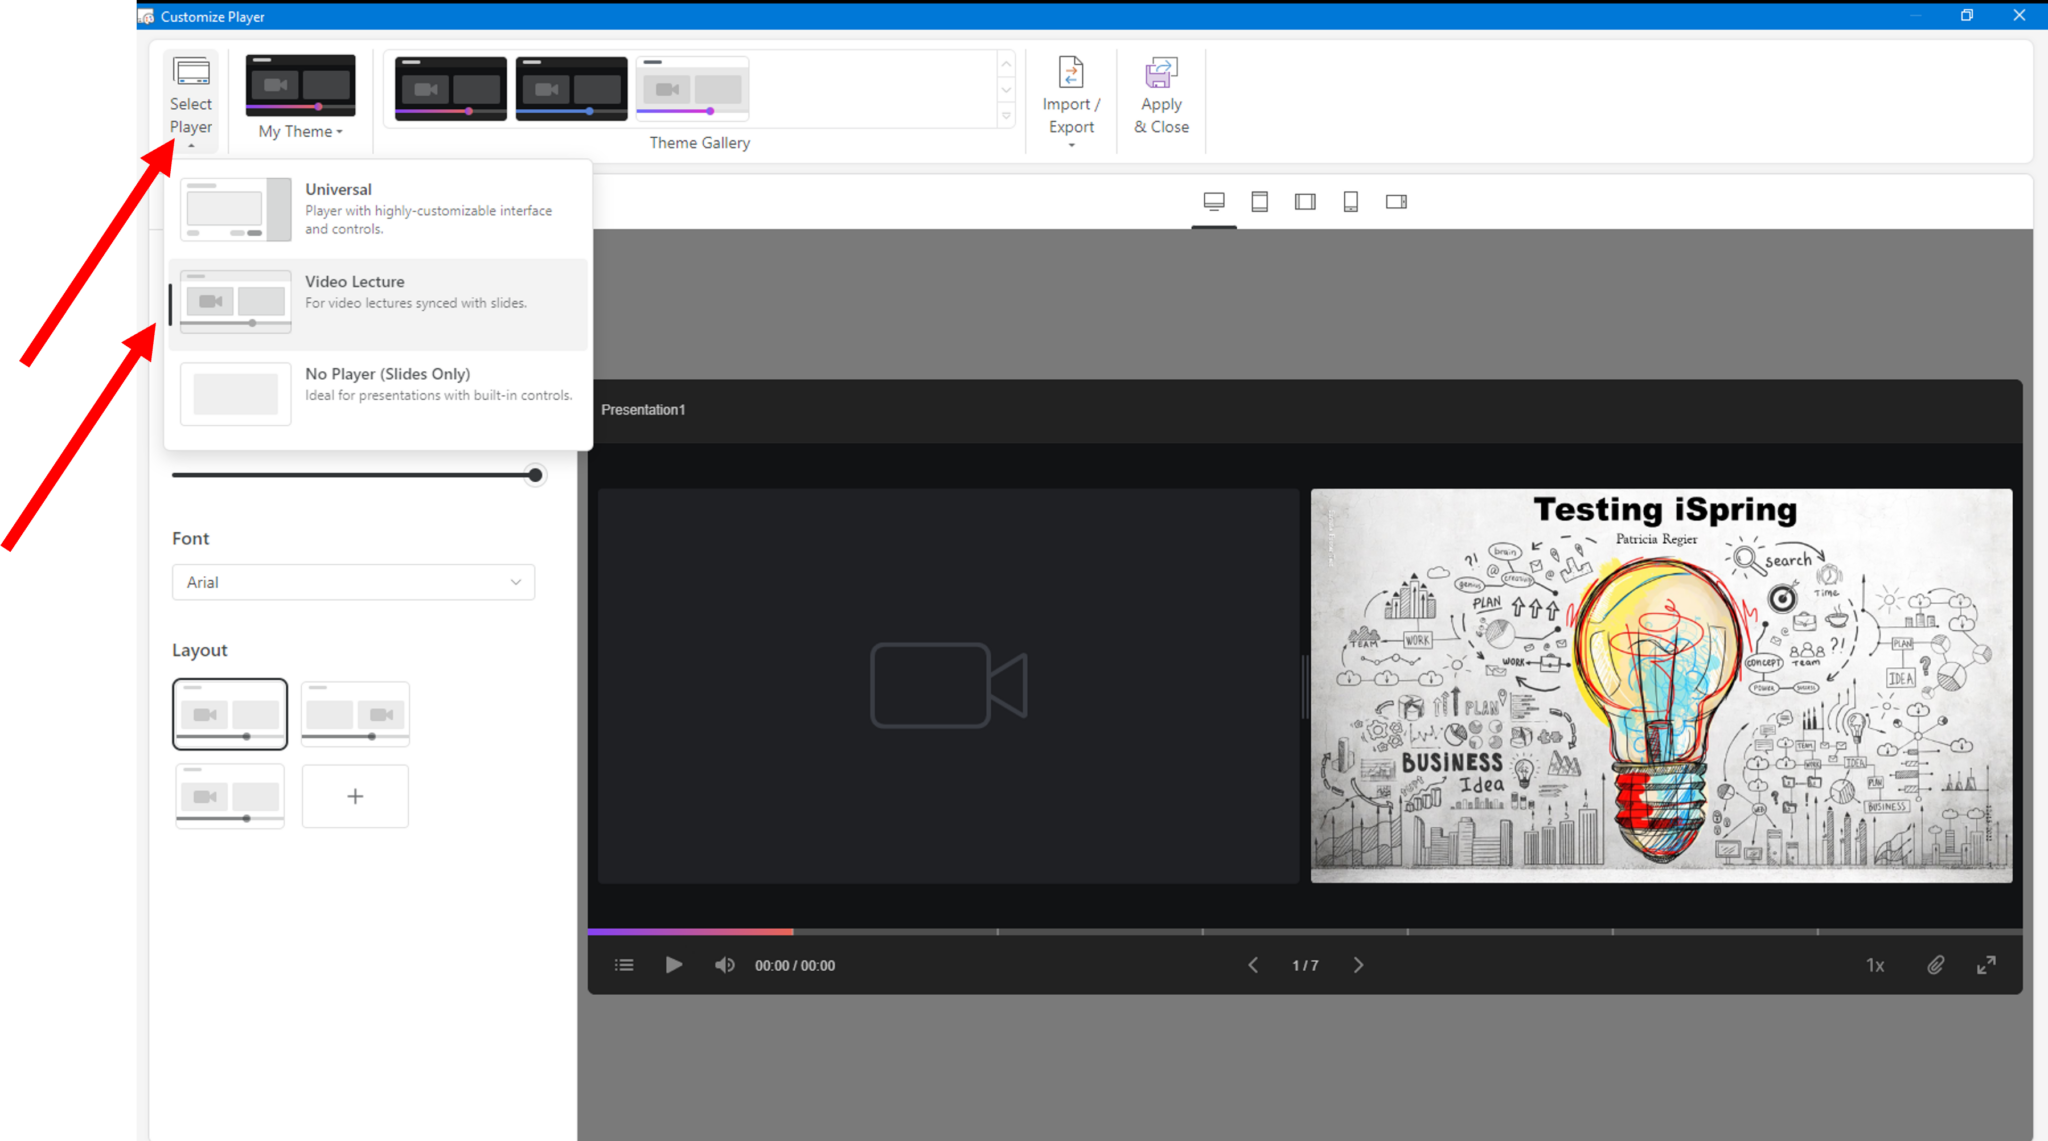The height and width of the screenshot is (1141, 2048).
Task: Go to next slide arrow
Action: click(1358, 965)
